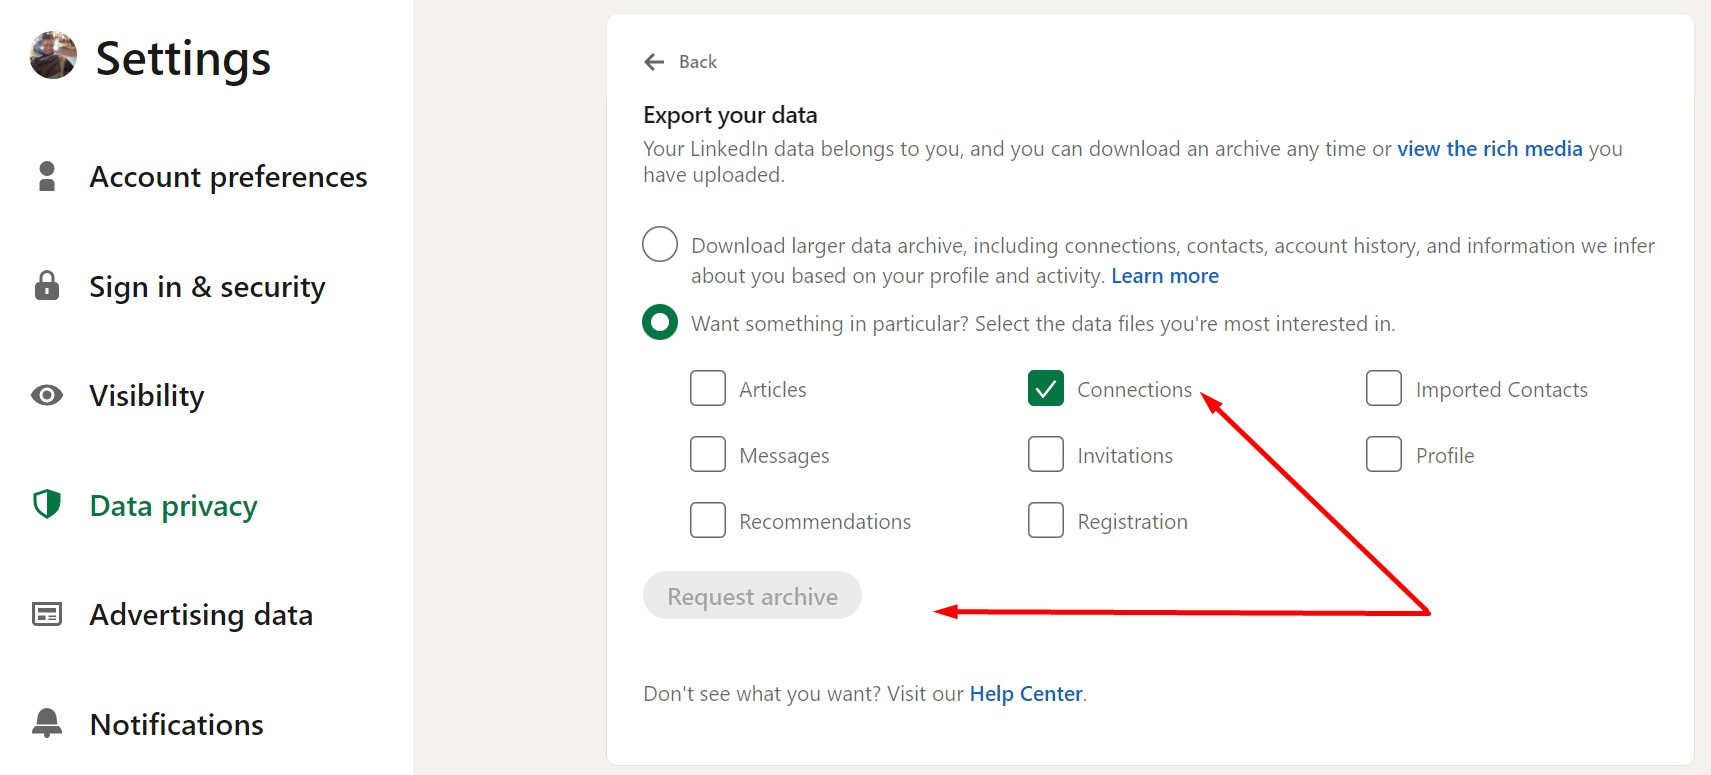
Task: Open the Notifications settings section
Action: (177, 725)
